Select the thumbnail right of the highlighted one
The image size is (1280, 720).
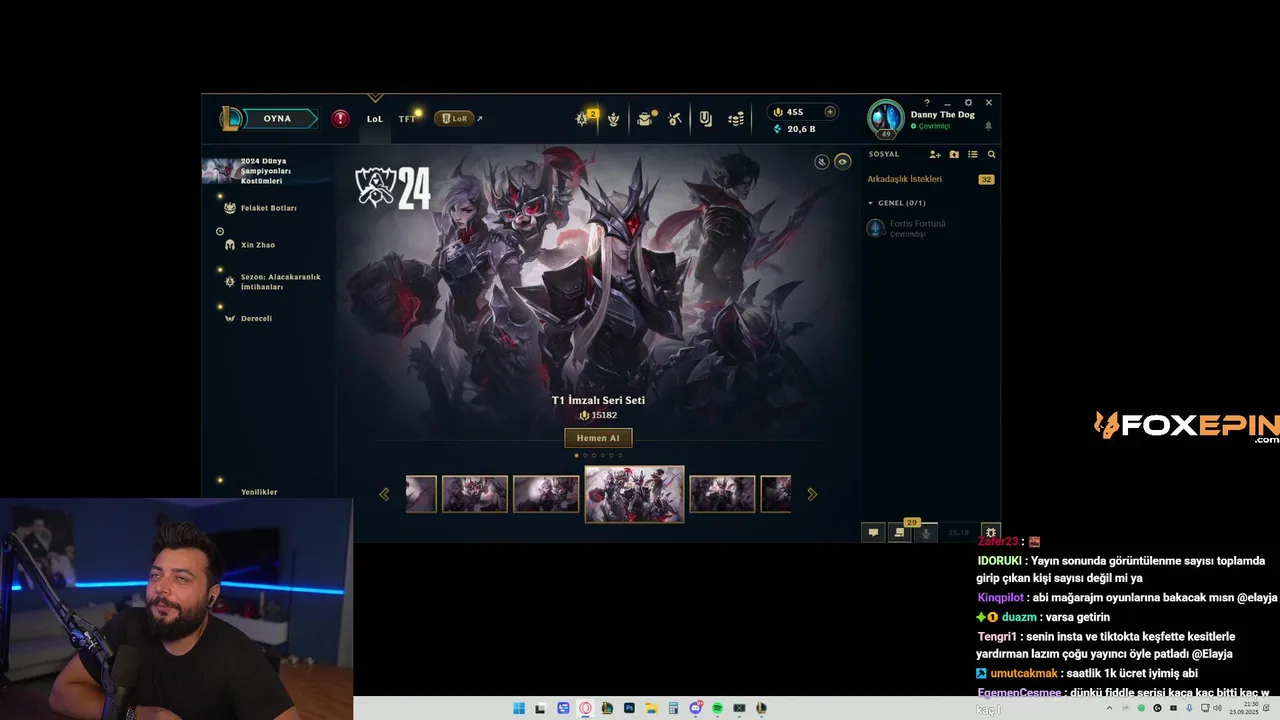coord(722,494)
